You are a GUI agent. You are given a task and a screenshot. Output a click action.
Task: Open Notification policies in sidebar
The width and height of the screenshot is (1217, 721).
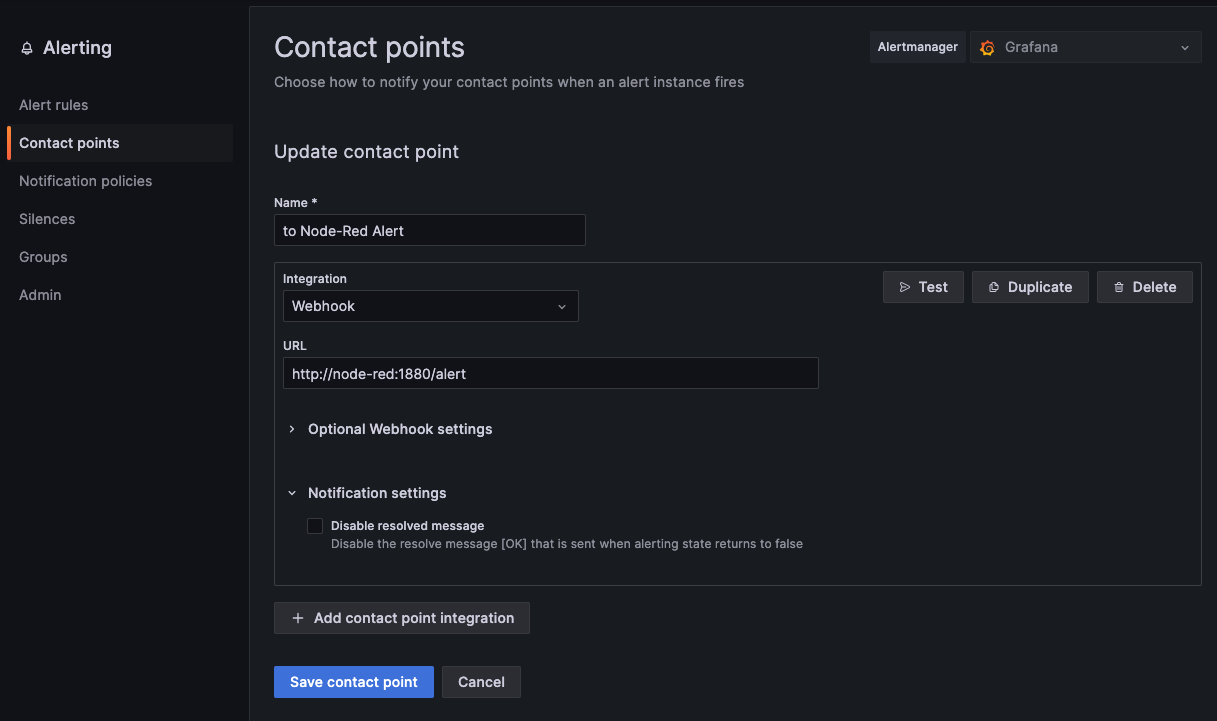click(x=86, y=181)
